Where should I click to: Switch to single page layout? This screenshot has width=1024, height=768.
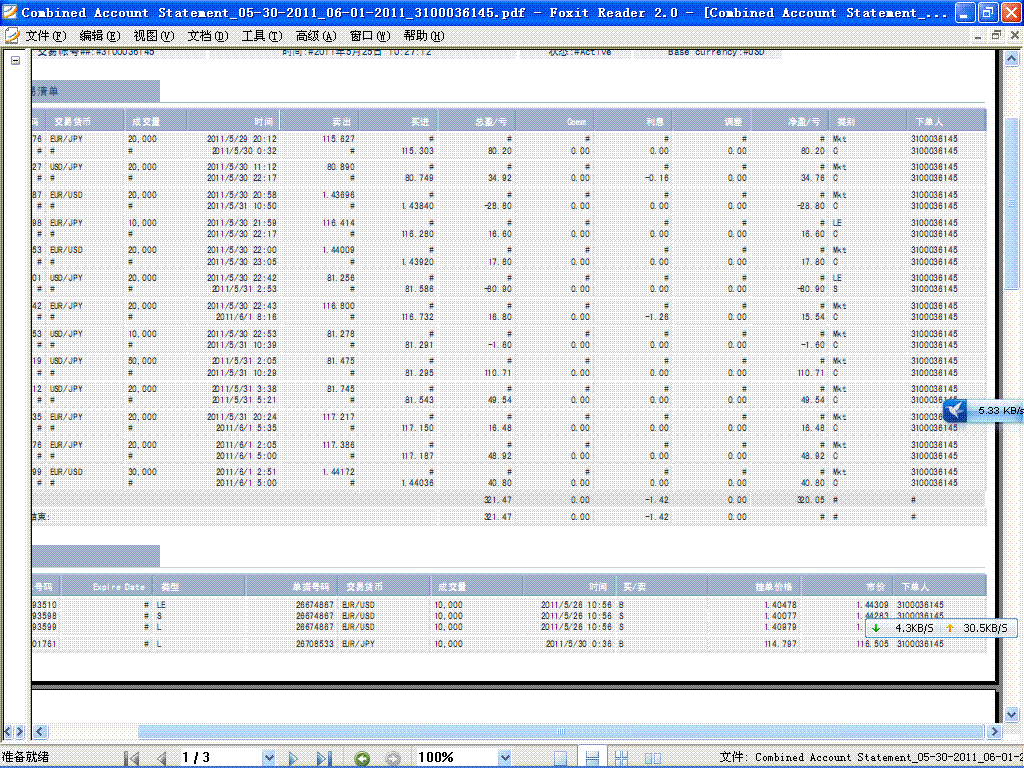click(x=561, y=758)
